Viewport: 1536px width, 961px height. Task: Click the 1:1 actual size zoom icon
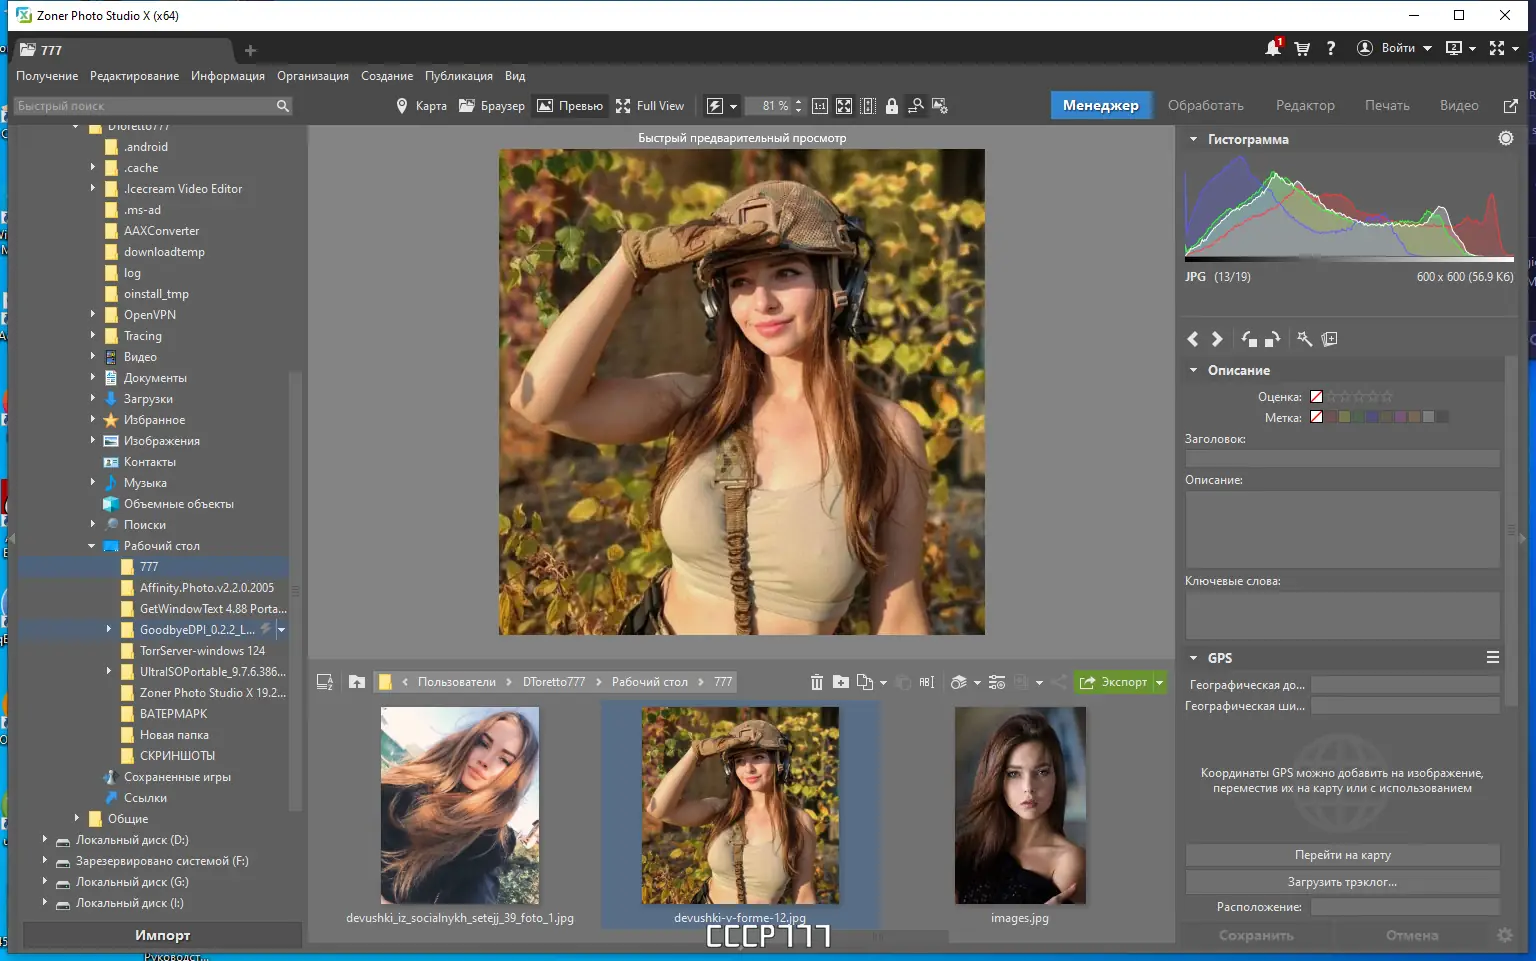(820, 106)
